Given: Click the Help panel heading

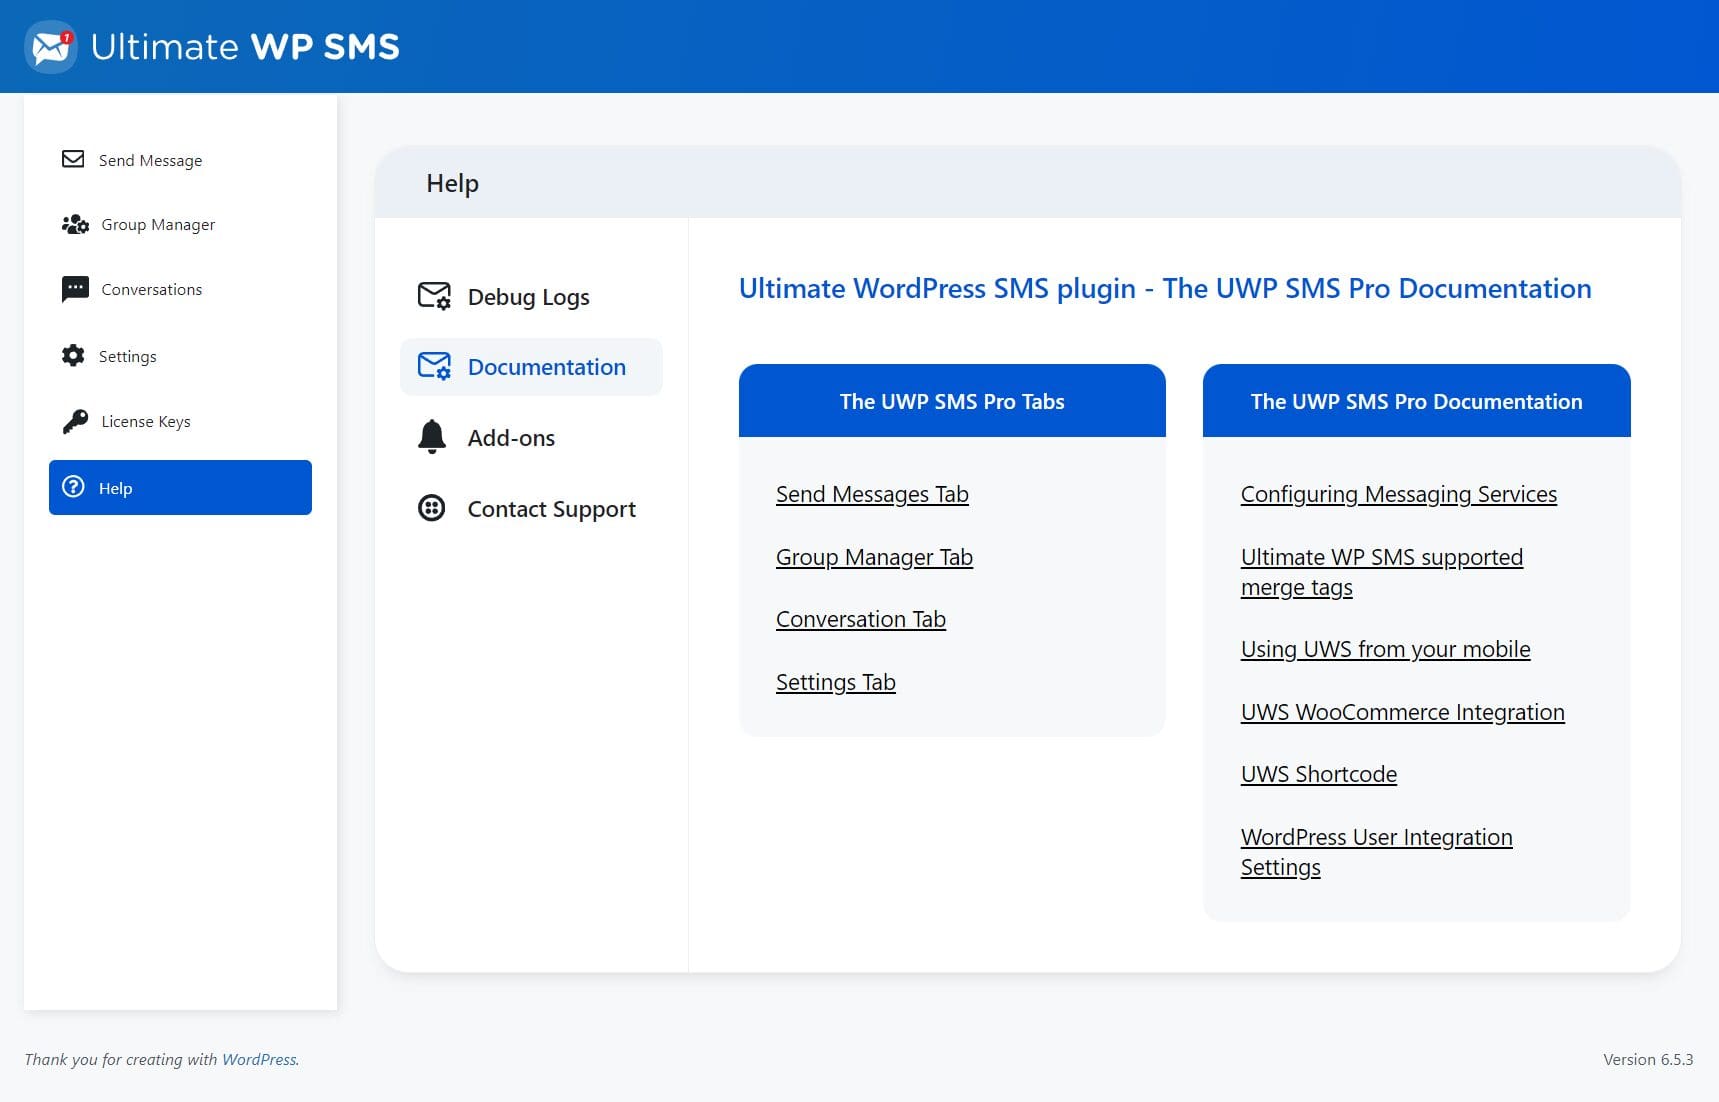Looking at the screenshot, I should coord(452,183).
